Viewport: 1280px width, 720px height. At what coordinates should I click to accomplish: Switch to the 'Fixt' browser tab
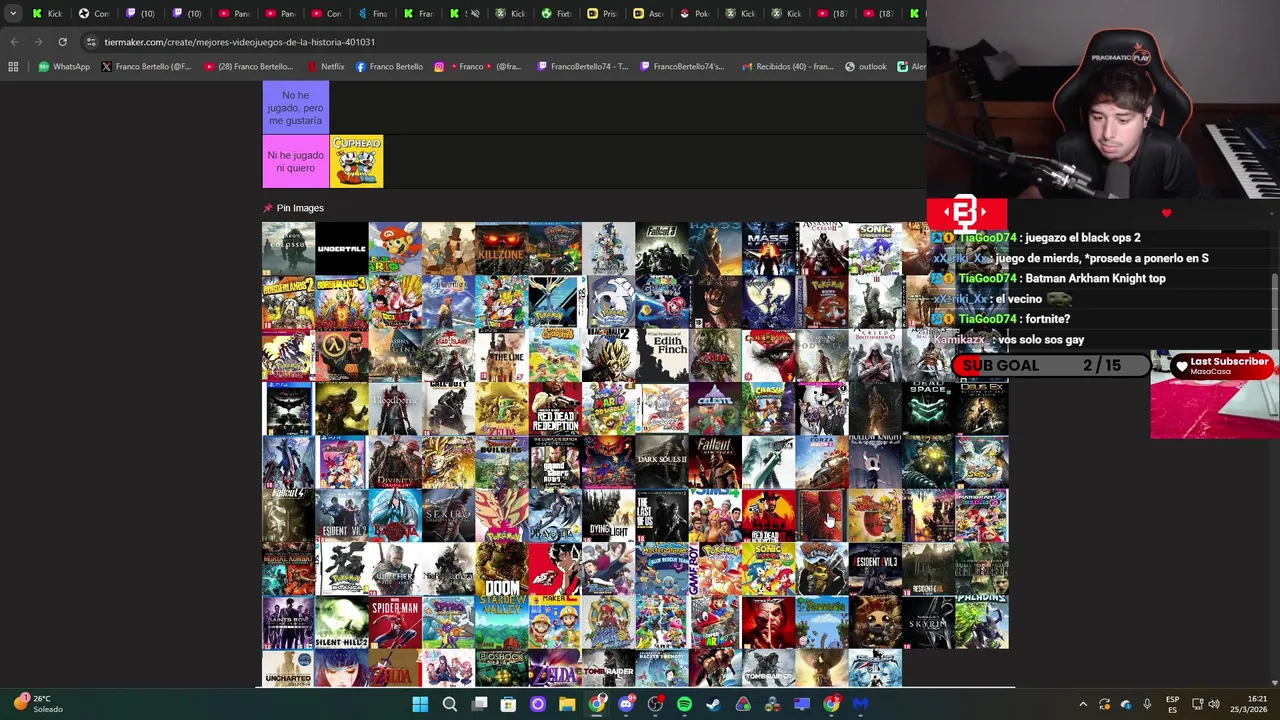pos(556,14)
